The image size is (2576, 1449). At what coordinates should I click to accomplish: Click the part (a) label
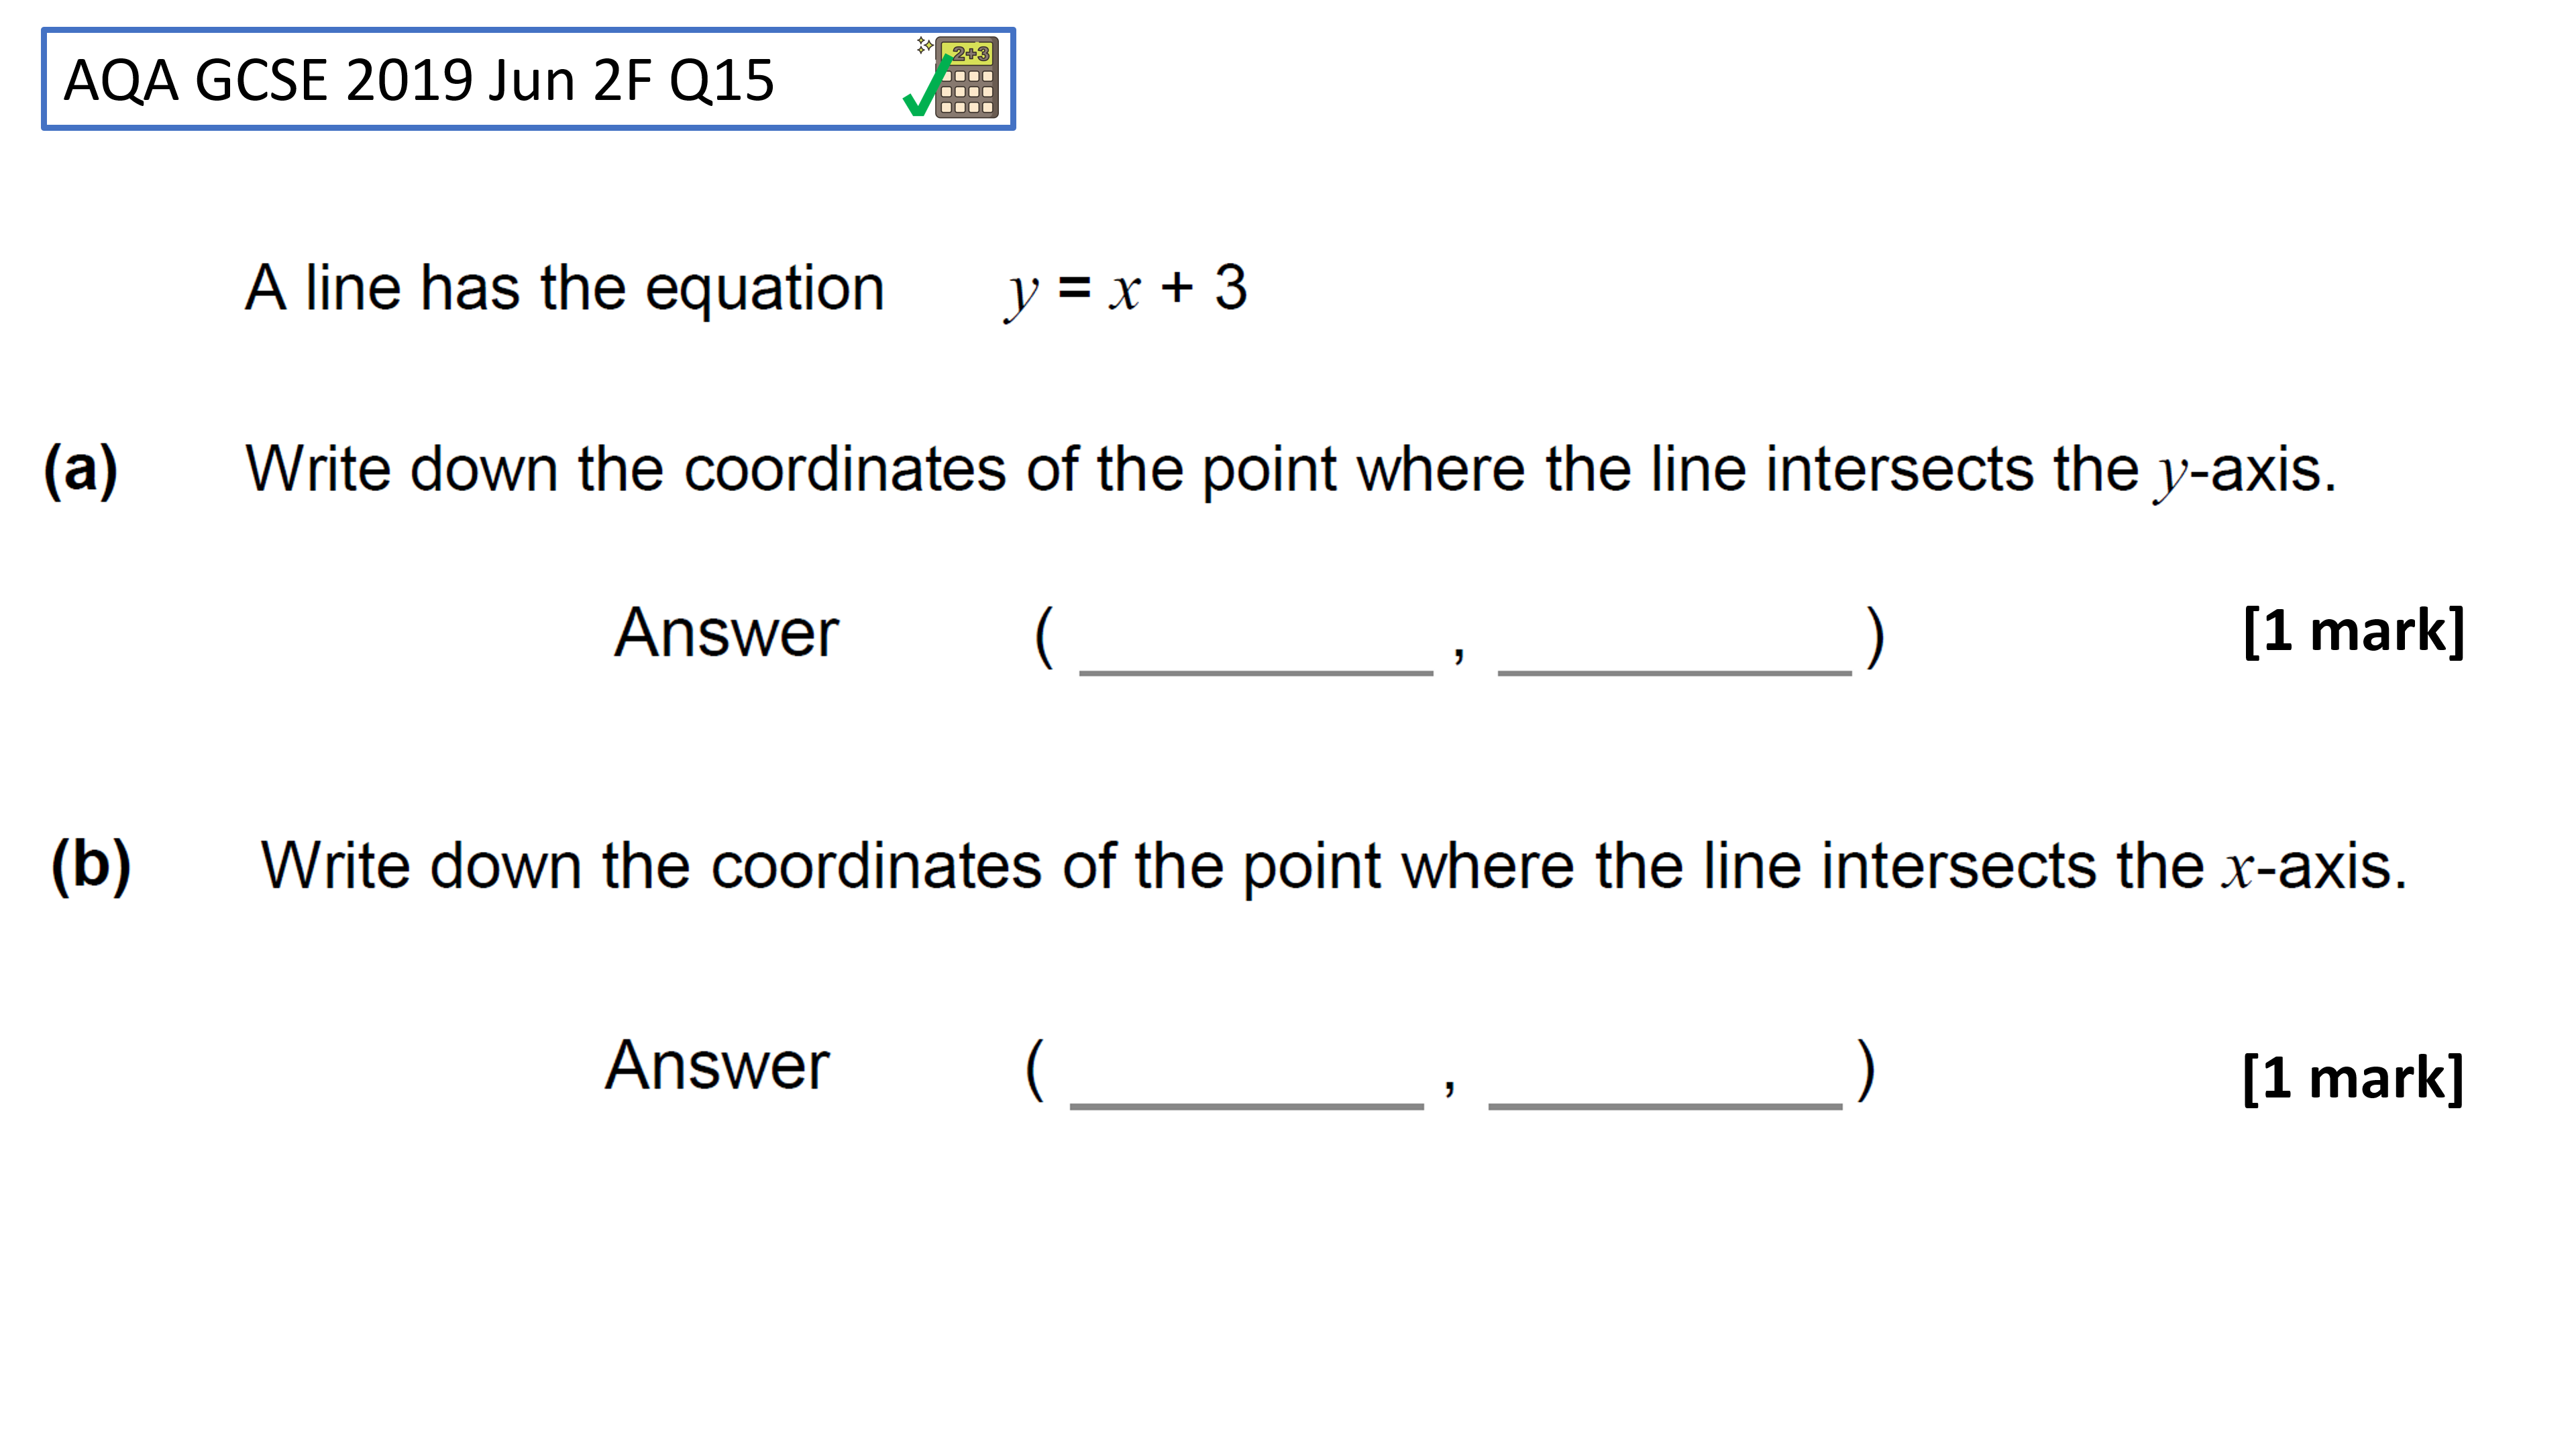click(x=81, y=470)
